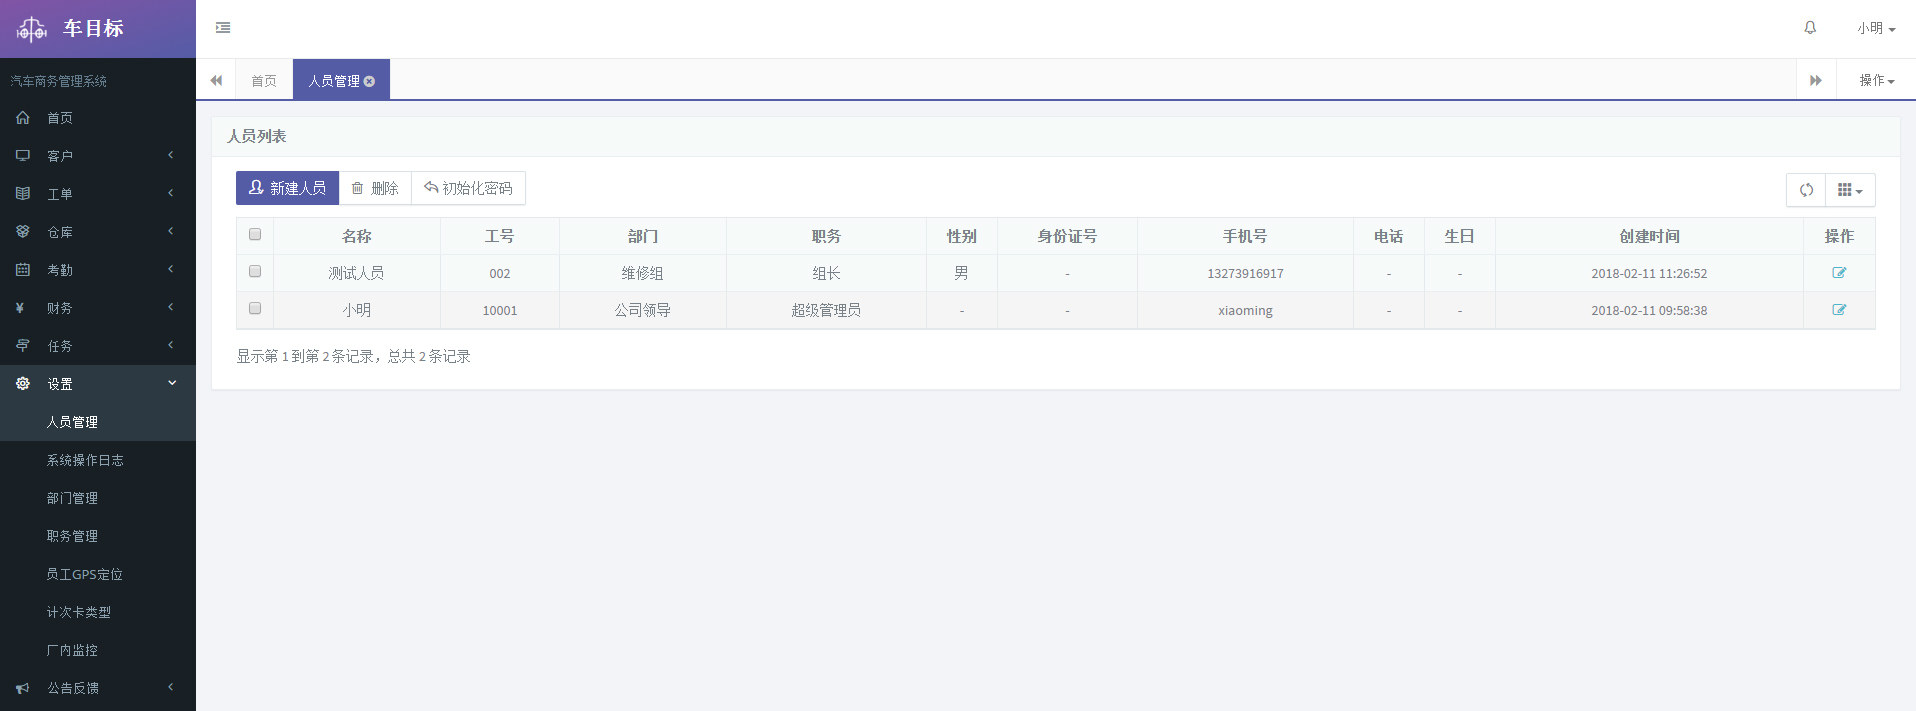The width and height of the screenshot is (1916, 711).
Task: Click the 2018-02-11 09:58:38 timestamp cell
Action: pos(1649,310)
